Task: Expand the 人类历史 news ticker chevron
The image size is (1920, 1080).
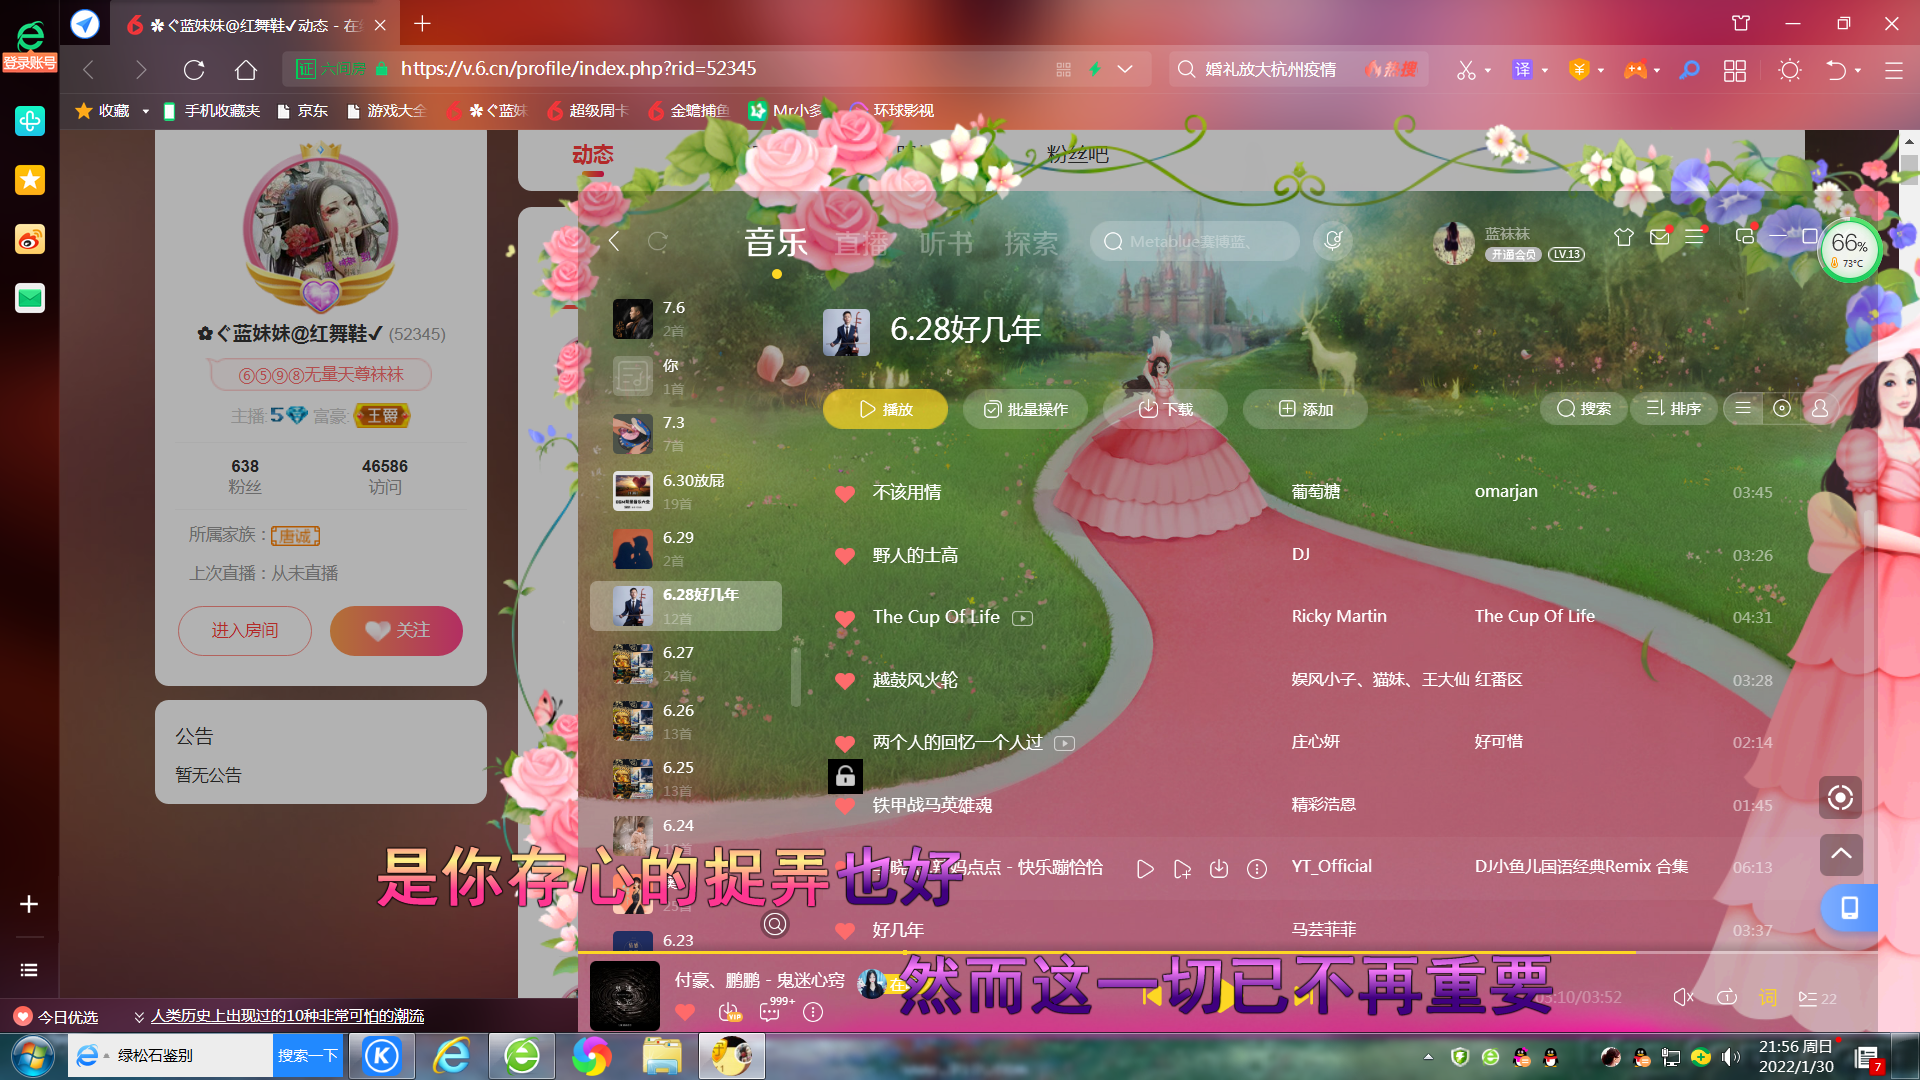Action: coord(139,1017)
